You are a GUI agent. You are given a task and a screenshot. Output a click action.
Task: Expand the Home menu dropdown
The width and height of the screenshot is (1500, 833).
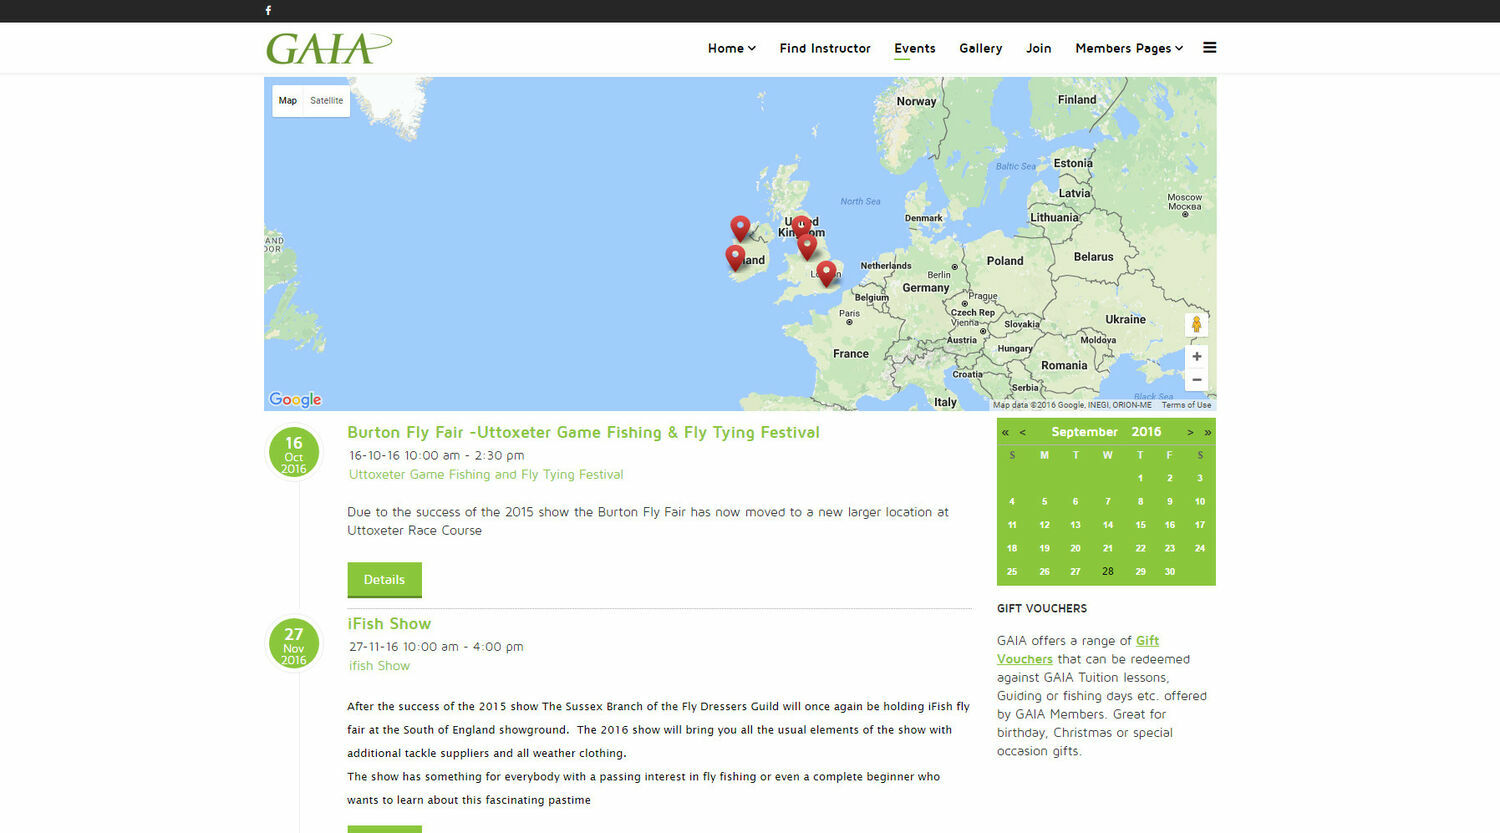pos(732,48)
